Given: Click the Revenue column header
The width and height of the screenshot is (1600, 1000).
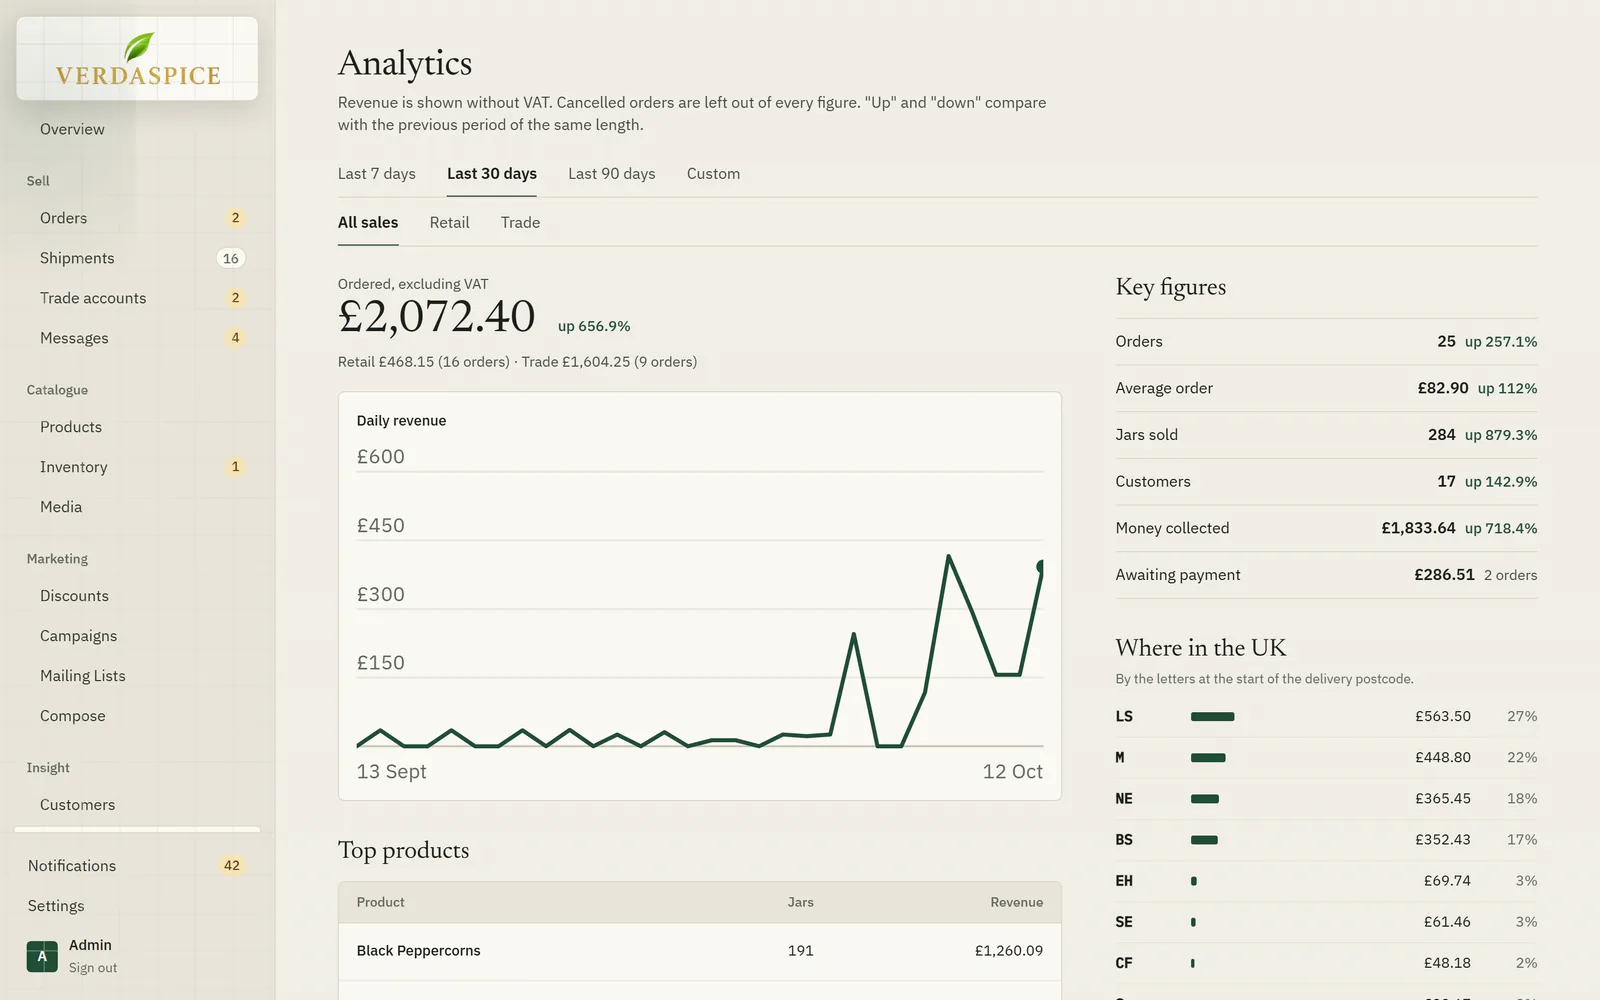Looking at the screenshot, I should click(1016, 902).
